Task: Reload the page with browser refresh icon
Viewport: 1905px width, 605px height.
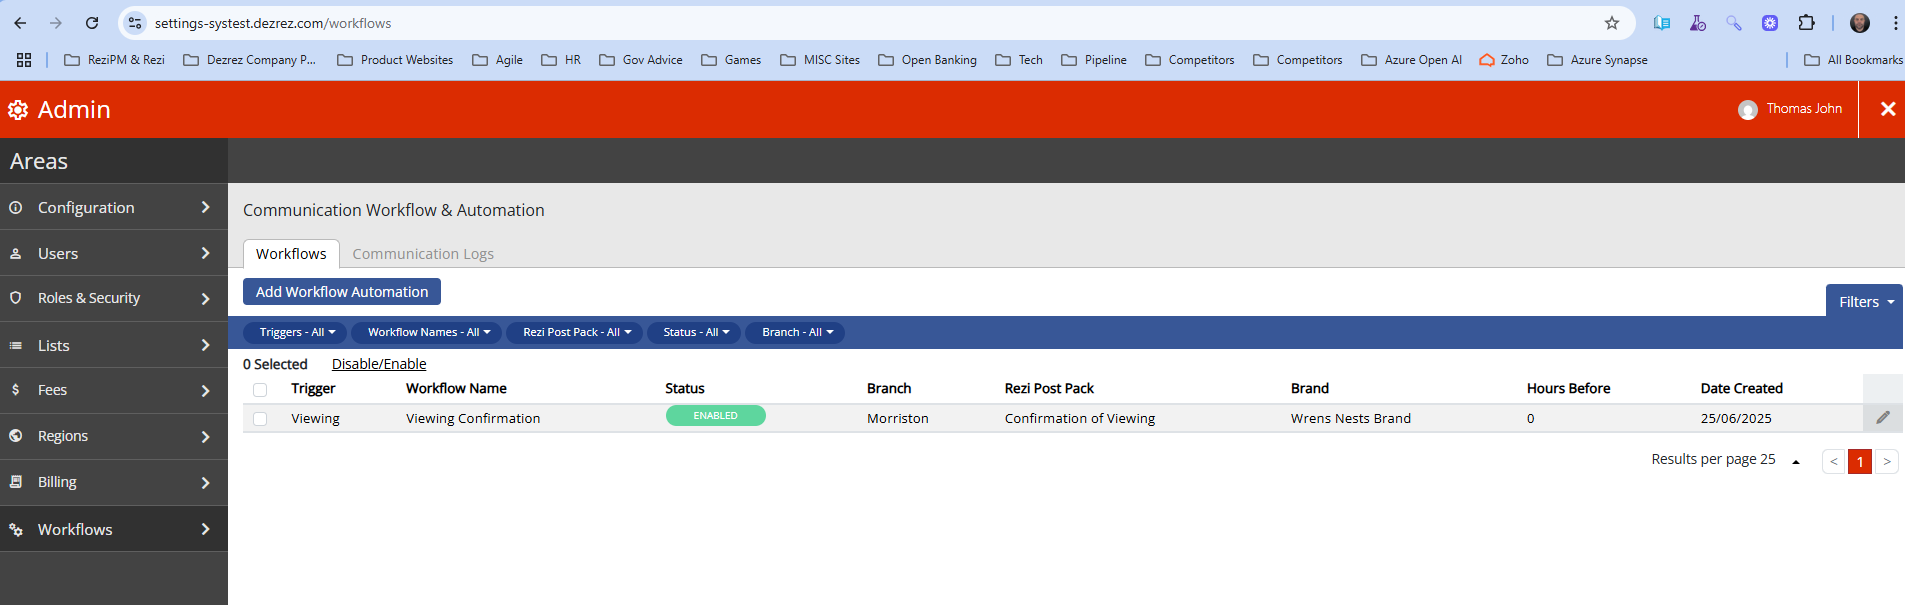Action: click(x=92, y=23)
